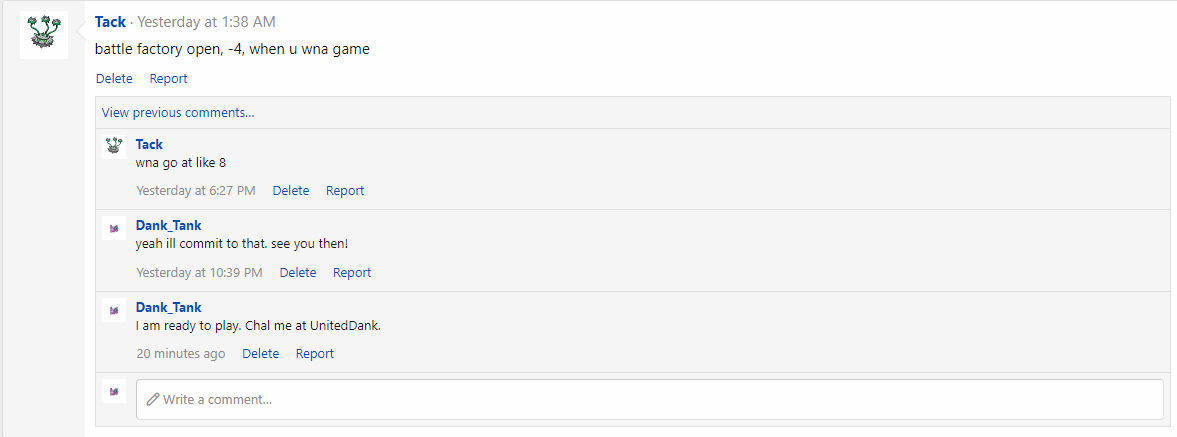The image size is (1177, 437).
Task: Open Tack's profile from the post header
Action: 110,22
